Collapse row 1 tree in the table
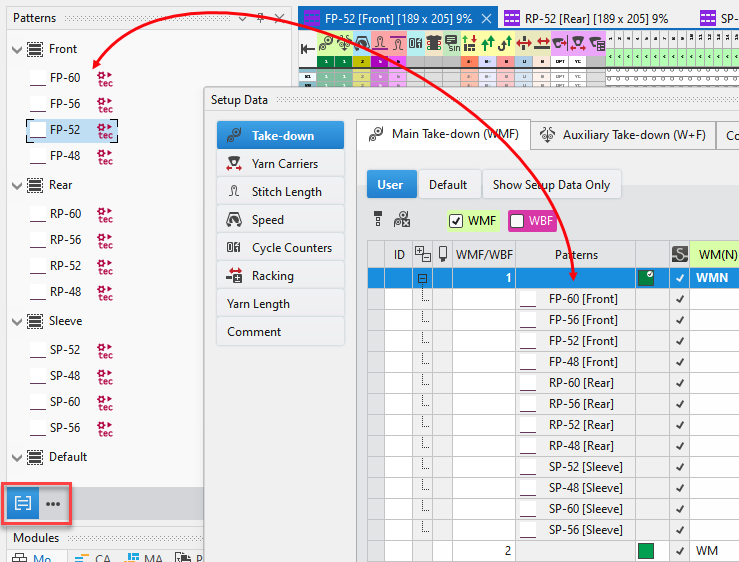Viewport: 739px width, 562px height. click(x=423, y=278)
